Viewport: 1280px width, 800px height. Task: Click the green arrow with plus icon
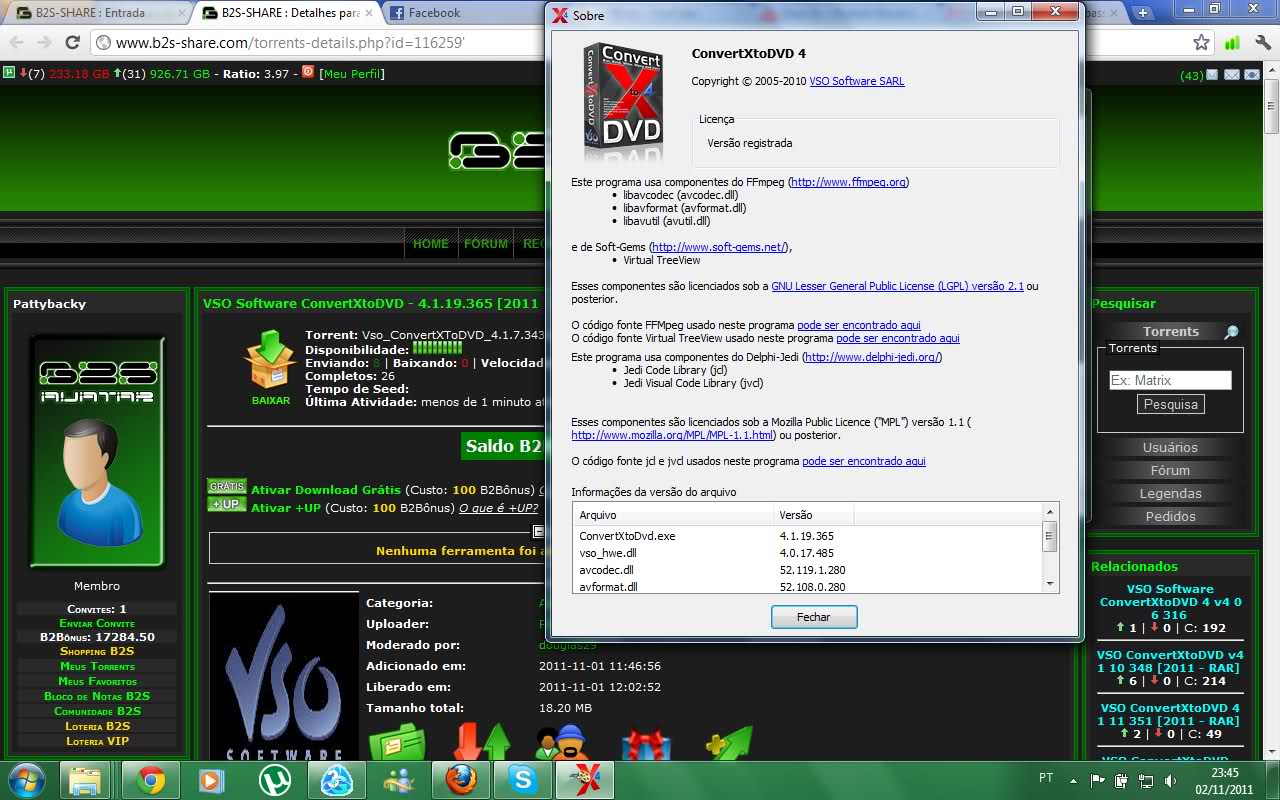tap(729, 745)
